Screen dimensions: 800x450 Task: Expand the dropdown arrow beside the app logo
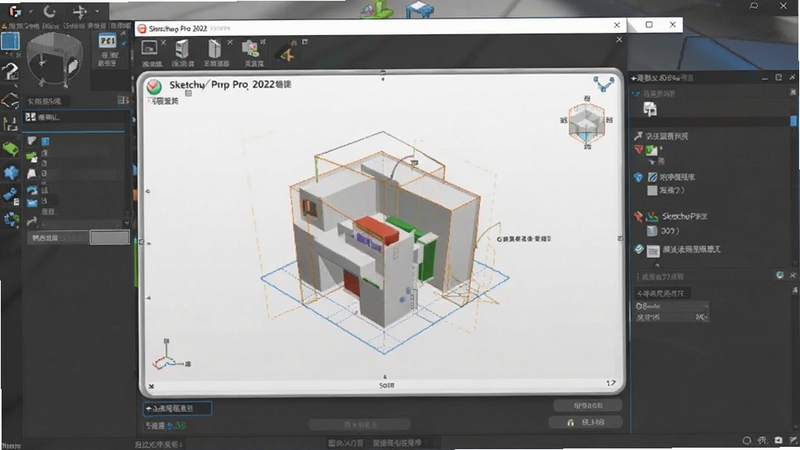point(31,11)
